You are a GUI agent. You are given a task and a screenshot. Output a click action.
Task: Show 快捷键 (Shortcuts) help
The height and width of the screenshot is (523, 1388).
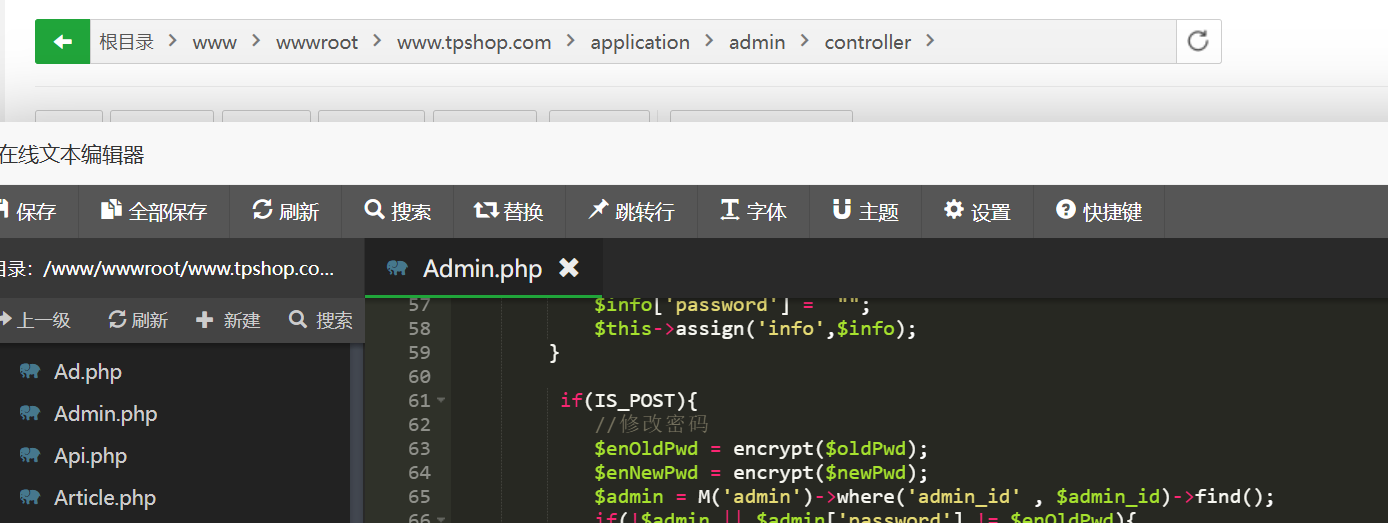(1099, 212)
